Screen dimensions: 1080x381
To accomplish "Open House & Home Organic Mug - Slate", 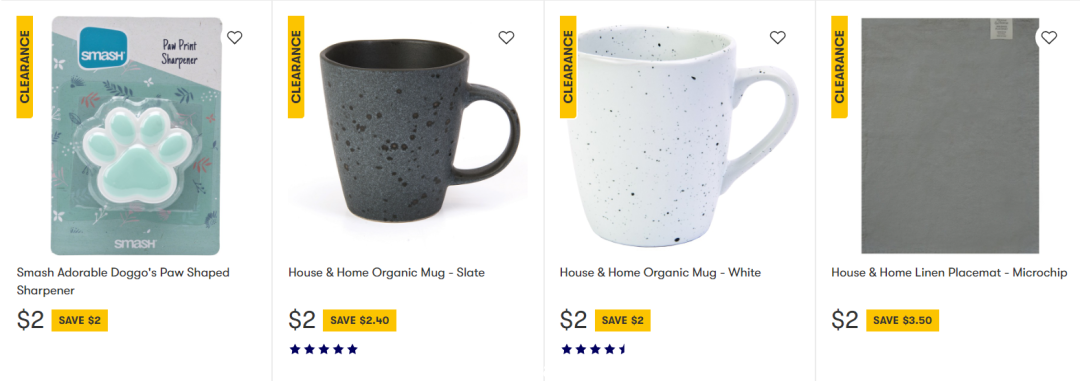I will tap(386, 272).
